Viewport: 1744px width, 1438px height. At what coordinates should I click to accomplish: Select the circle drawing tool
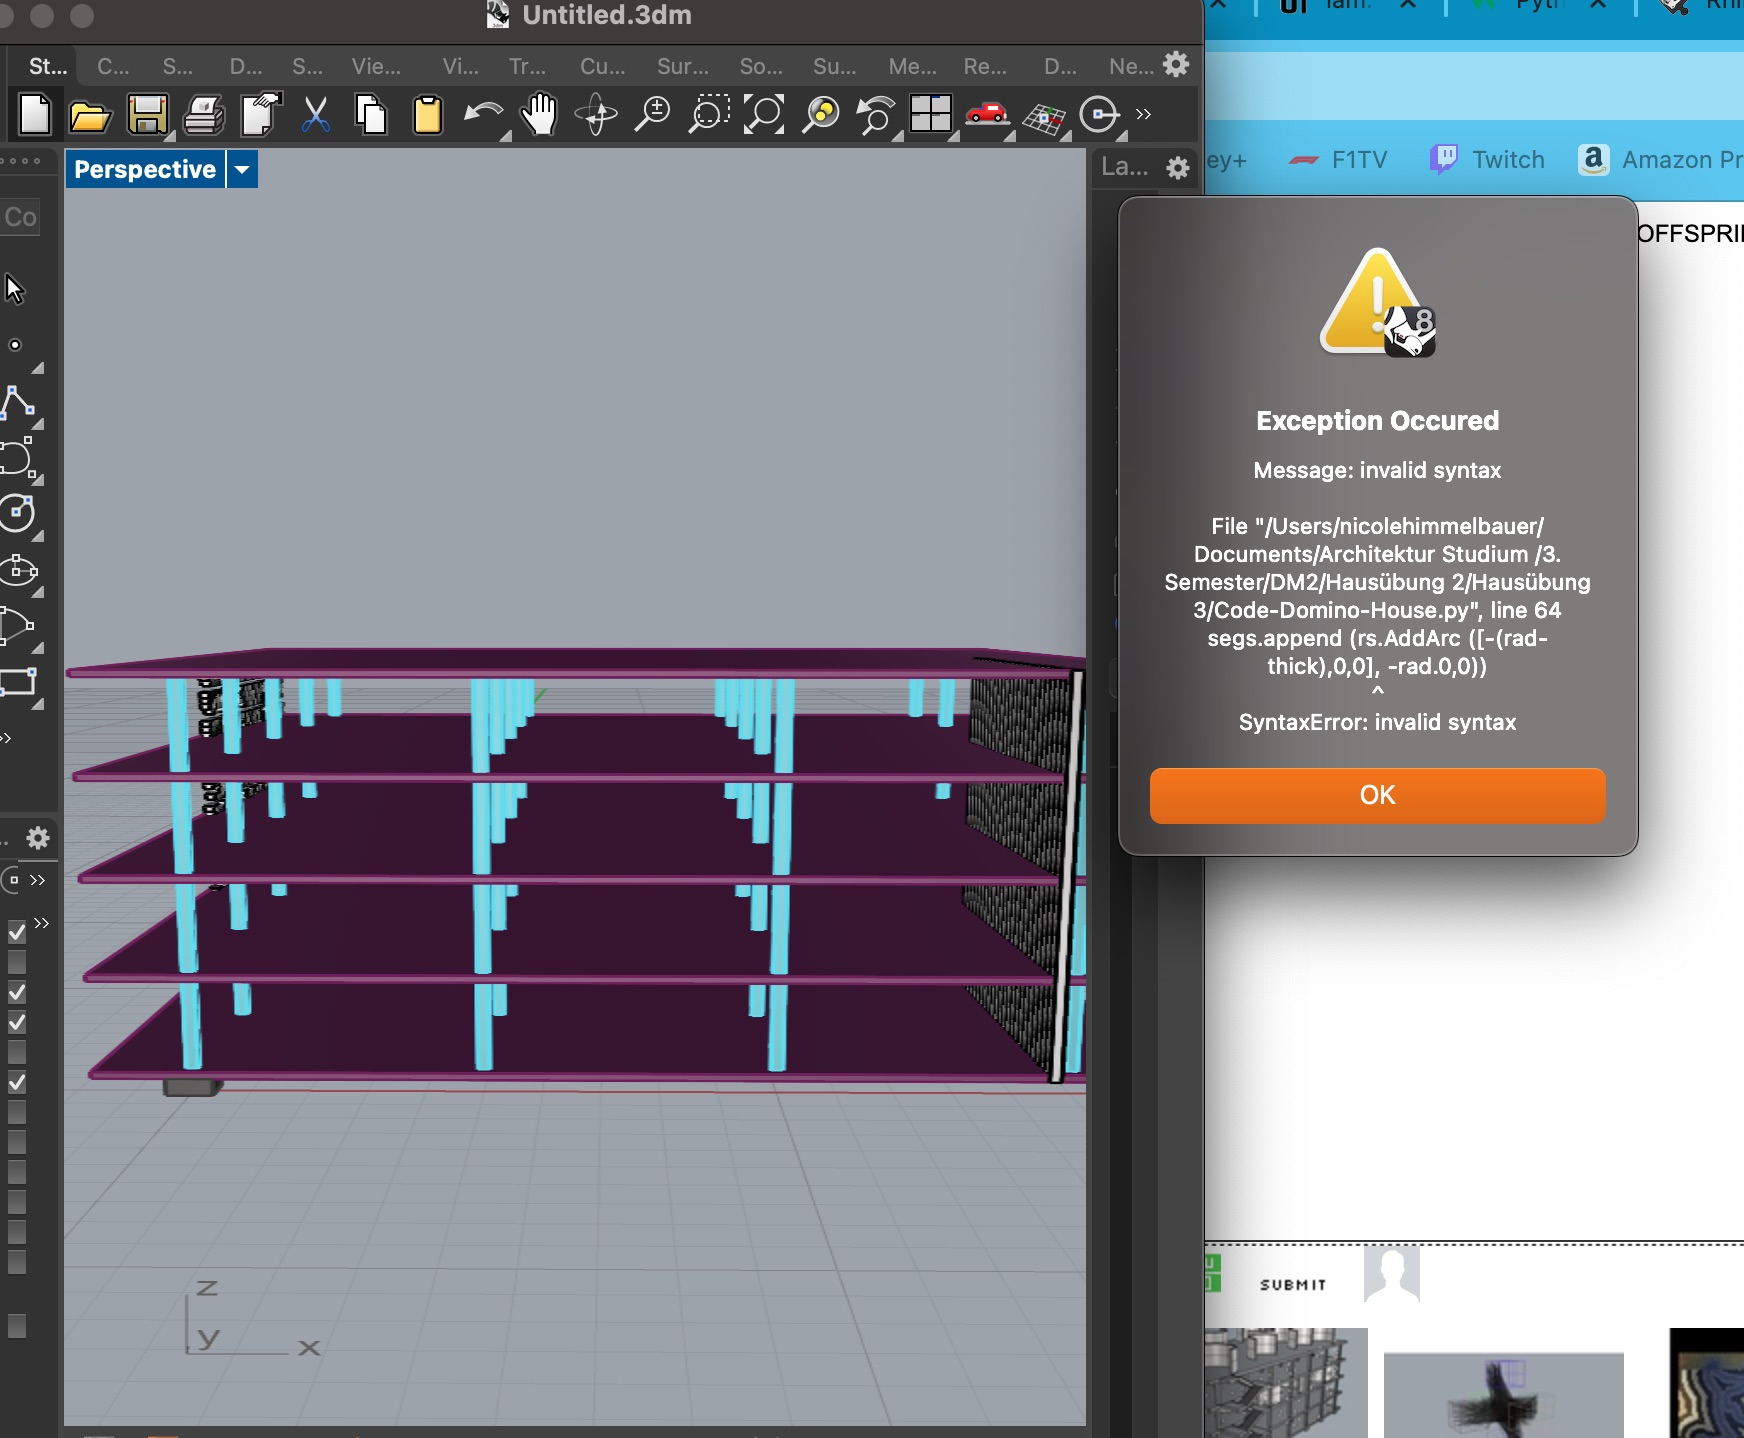[16, 513]
